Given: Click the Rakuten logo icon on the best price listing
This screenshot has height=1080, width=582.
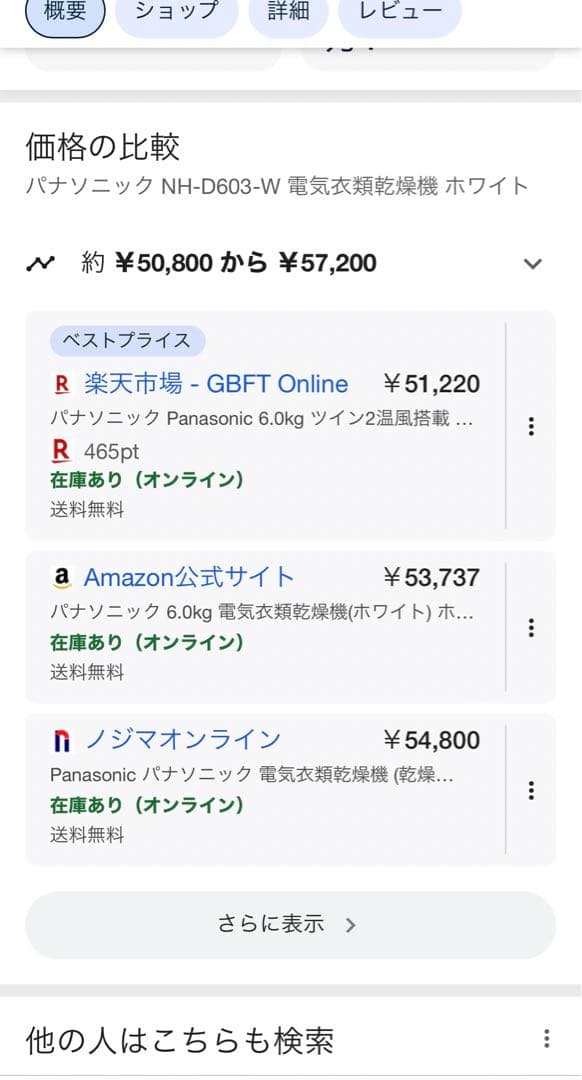Looking at the screenshot, I should [x=60, y=384].
